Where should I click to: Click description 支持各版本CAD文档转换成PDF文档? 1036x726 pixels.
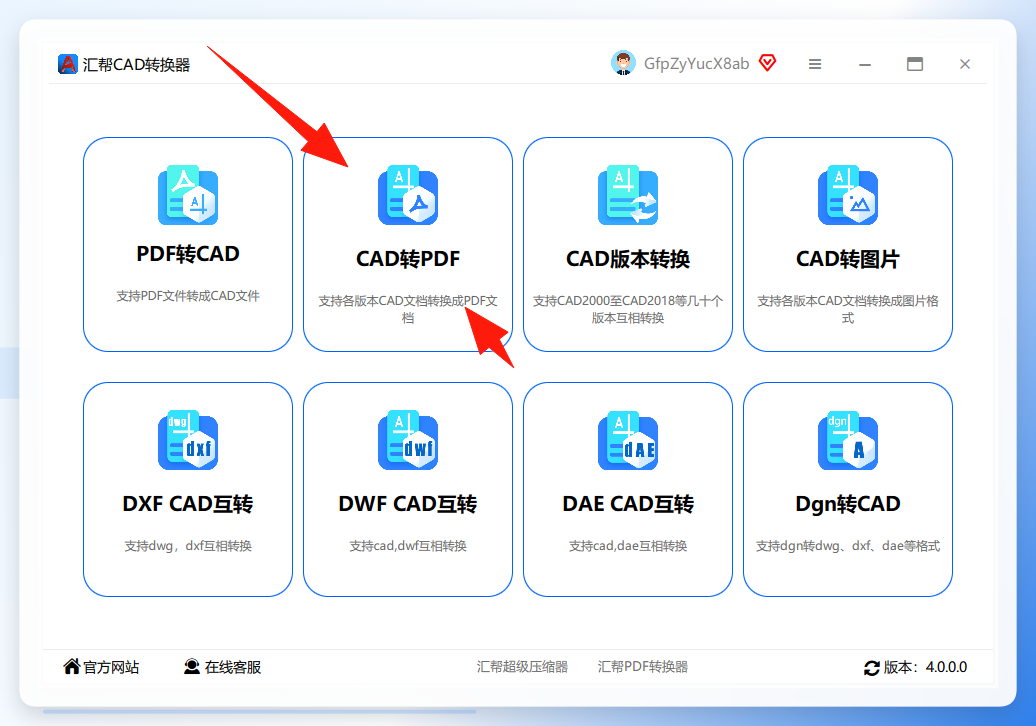point(408,309)
